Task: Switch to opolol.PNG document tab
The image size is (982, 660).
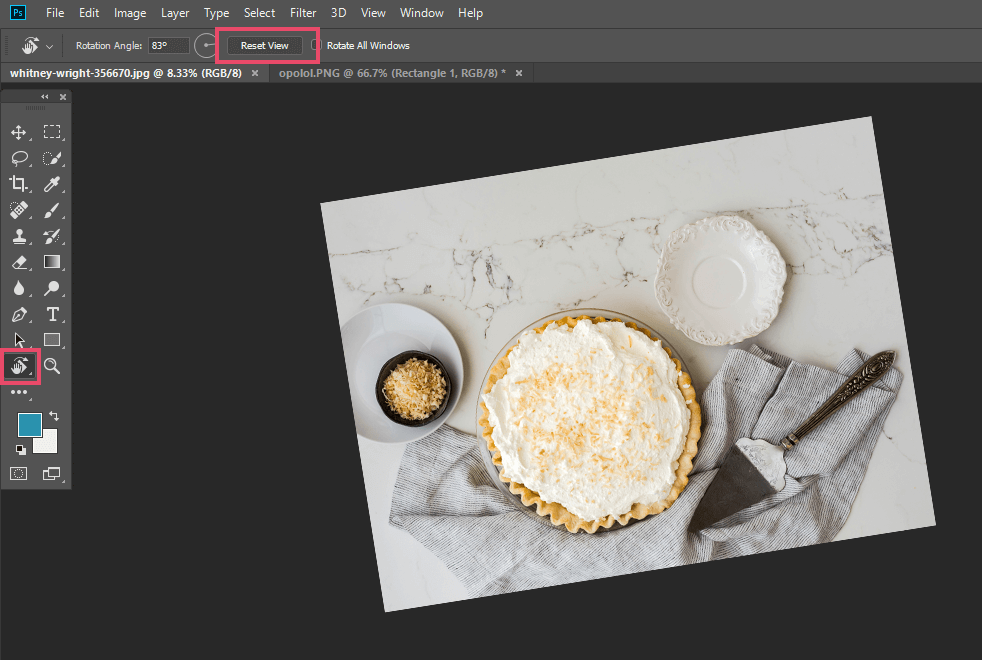Action: [392, 73]
